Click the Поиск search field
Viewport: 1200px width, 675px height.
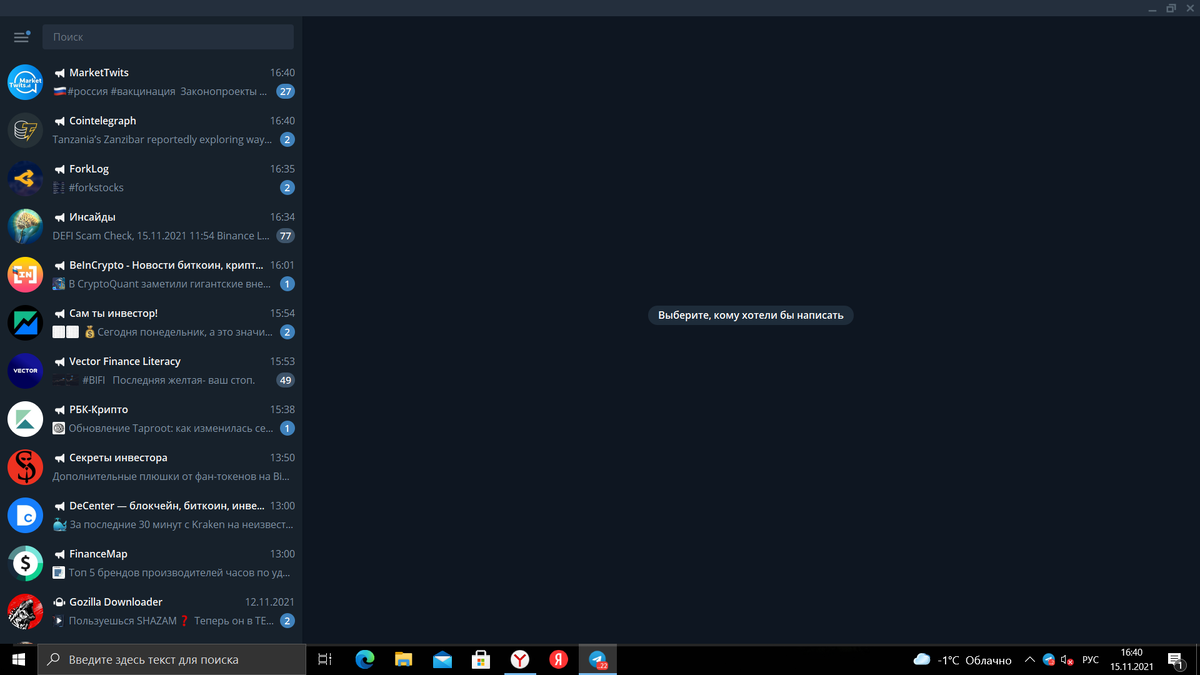[168, 37]
